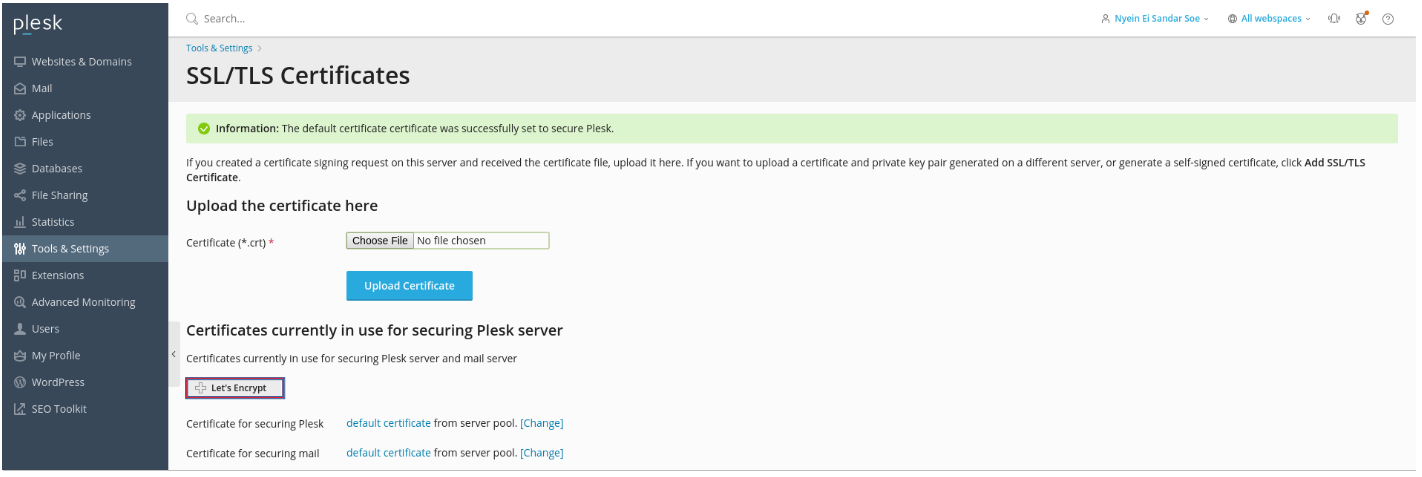This screenshot has height=477, width=1422.
Task: Open Websites & Domains in sidebar
Action: click(x=81, y=62)
